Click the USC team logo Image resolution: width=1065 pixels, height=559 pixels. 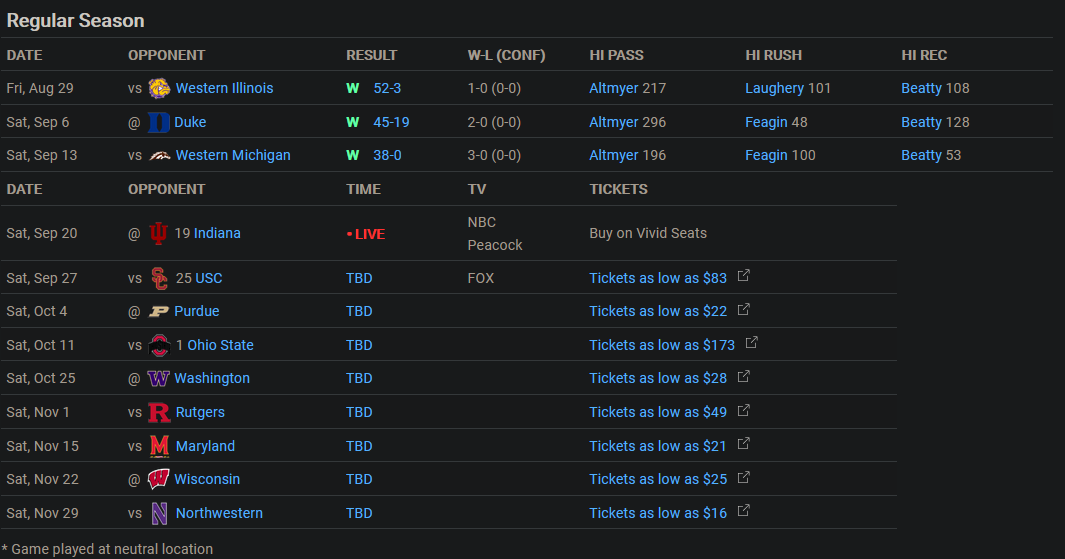click(159, 278)
